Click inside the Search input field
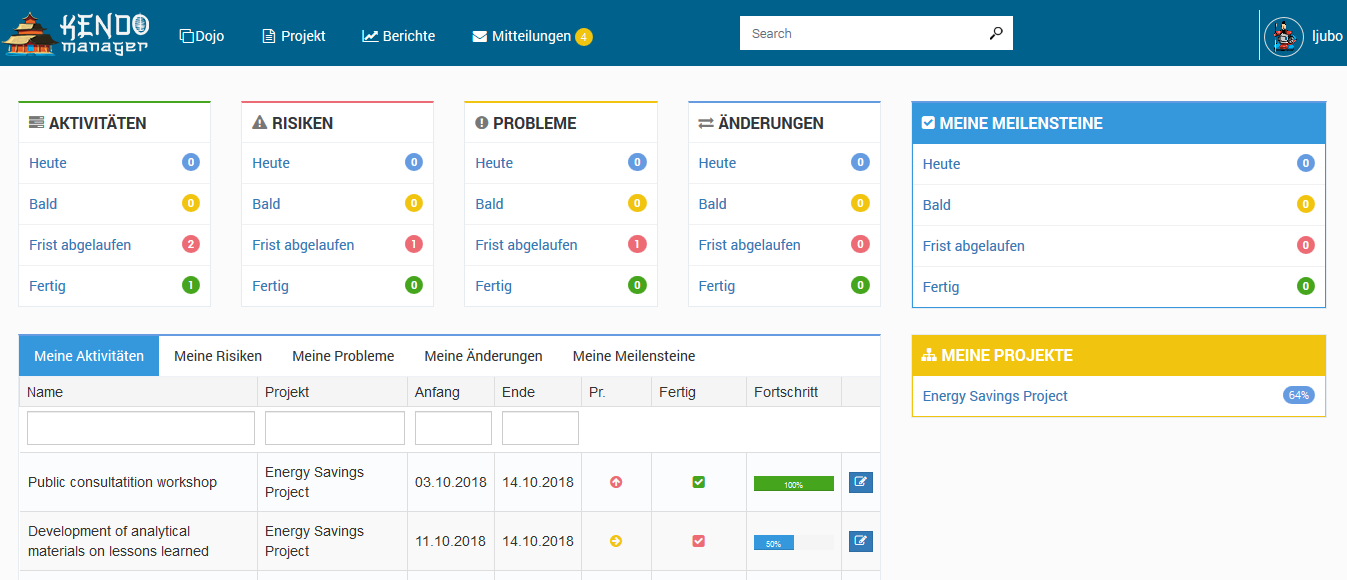Image resolution: width=1347 pixels, height=580 pixels. (860, 32)
